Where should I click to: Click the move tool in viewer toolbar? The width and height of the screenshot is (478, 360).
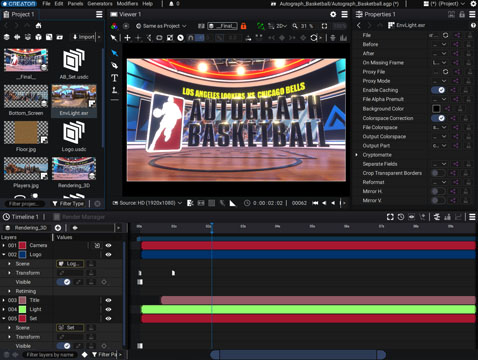click(x=127, y=38)
